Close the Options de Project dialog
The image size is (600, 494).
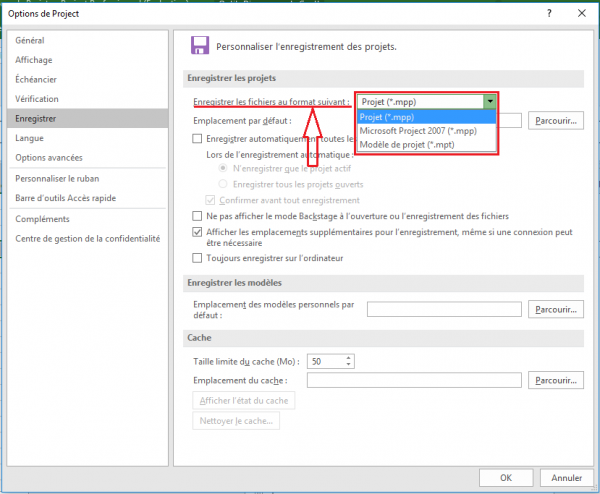click(x=580, y=13)
